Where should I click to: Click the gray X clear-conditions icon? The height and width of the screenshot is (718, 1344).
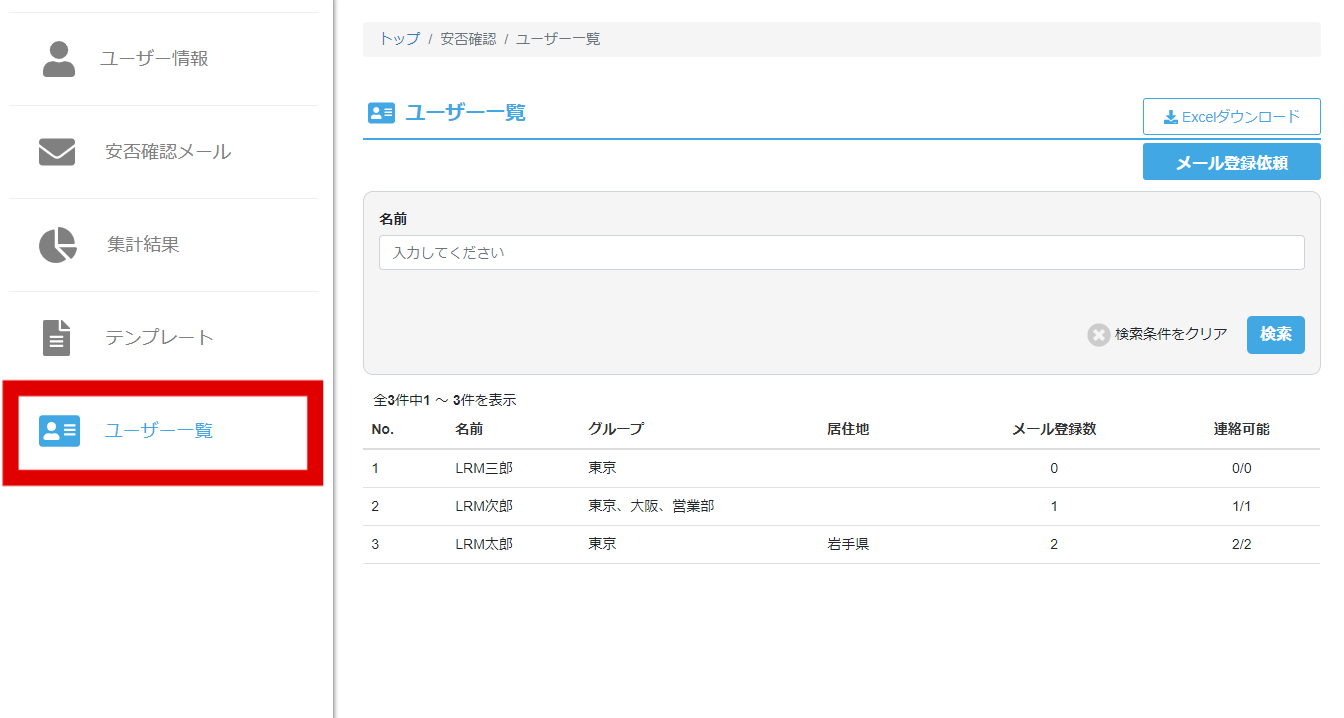click(1099, 335)
